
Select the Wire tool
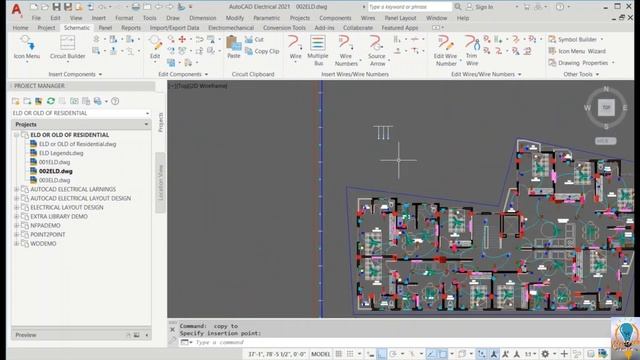coord(295,48)
